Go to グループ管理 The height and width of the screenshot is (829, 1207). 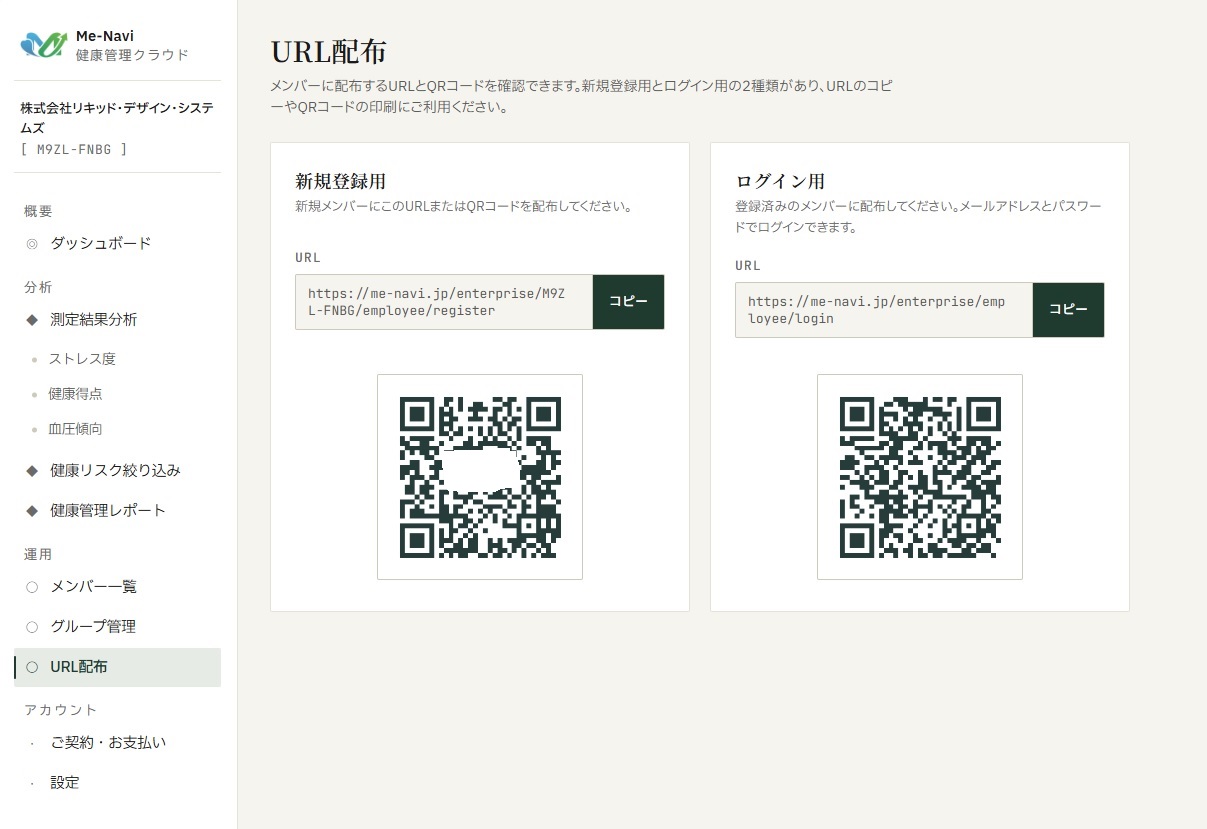[117, 626]
